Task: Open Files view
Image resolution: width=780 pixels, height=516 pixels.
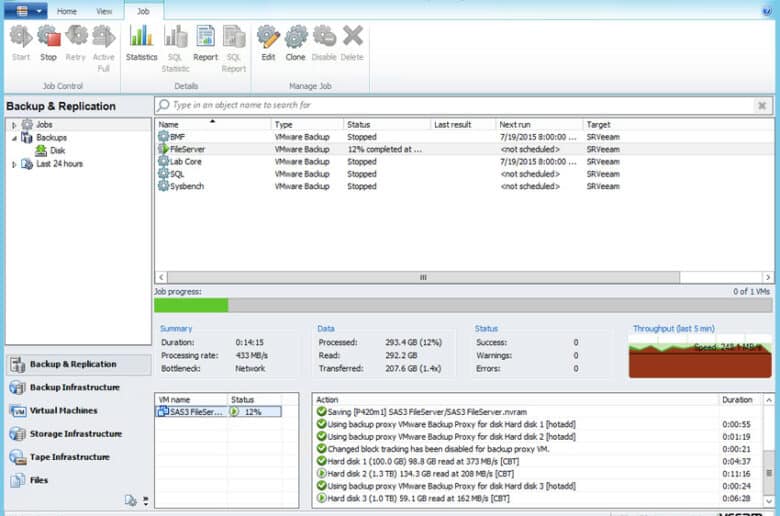Action: click(x=79, y=480)
